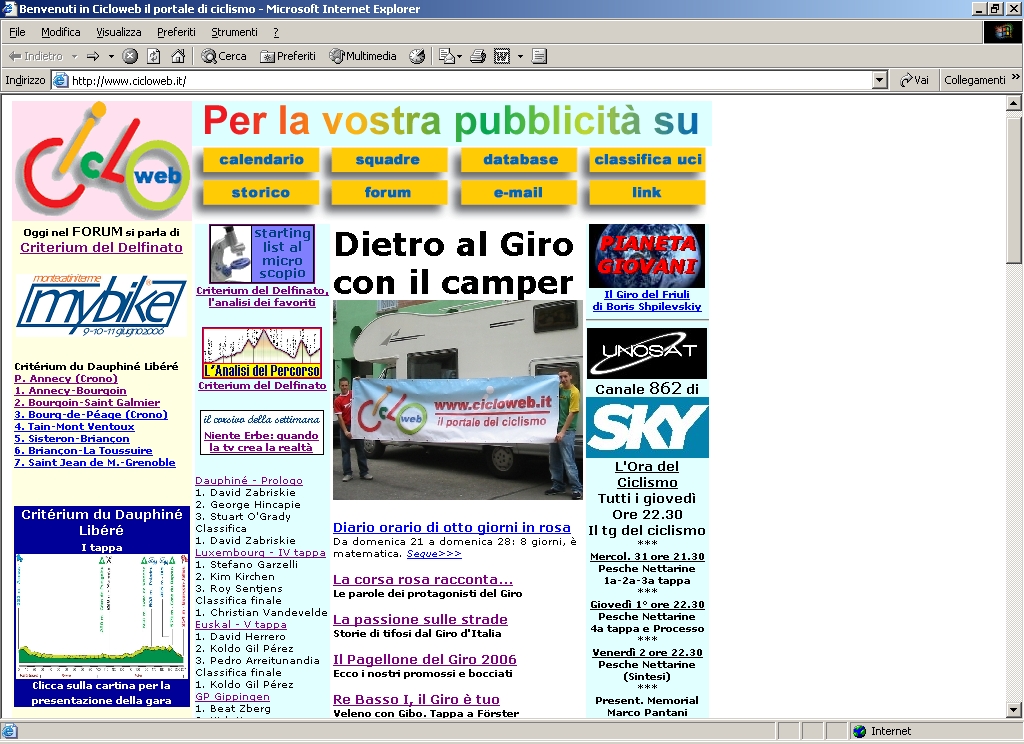This screenshot has height=744, width=1024.
Task: Click the Windows logo throbber icon
Action: [1002, 32]
